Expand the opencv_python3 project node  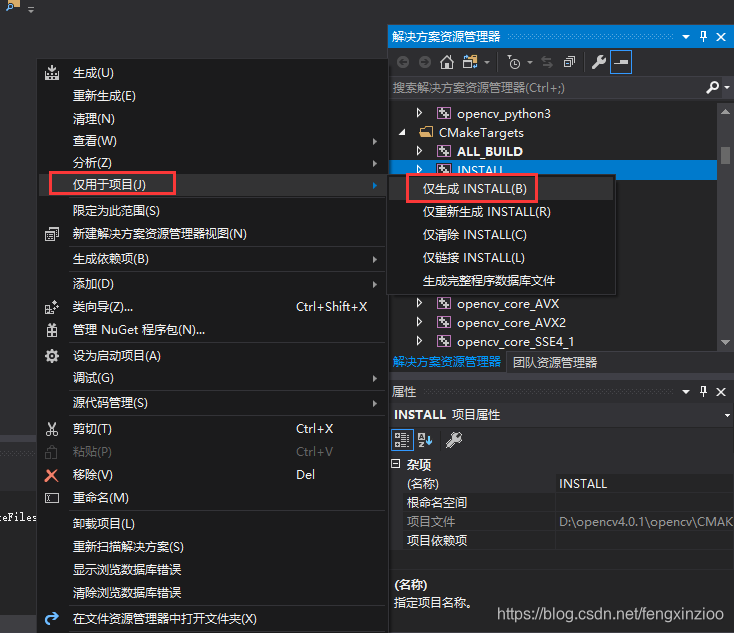419,113
